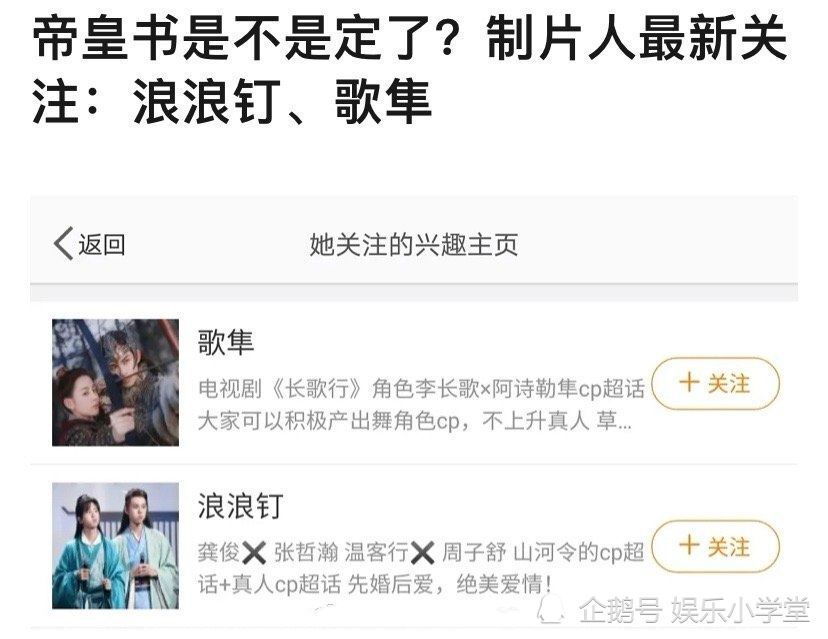Image resolution: width=828 pixels, height=639 pixels.
Task: Click the 龚俊 张哲瀚 description line
Action: pos(421,552)
